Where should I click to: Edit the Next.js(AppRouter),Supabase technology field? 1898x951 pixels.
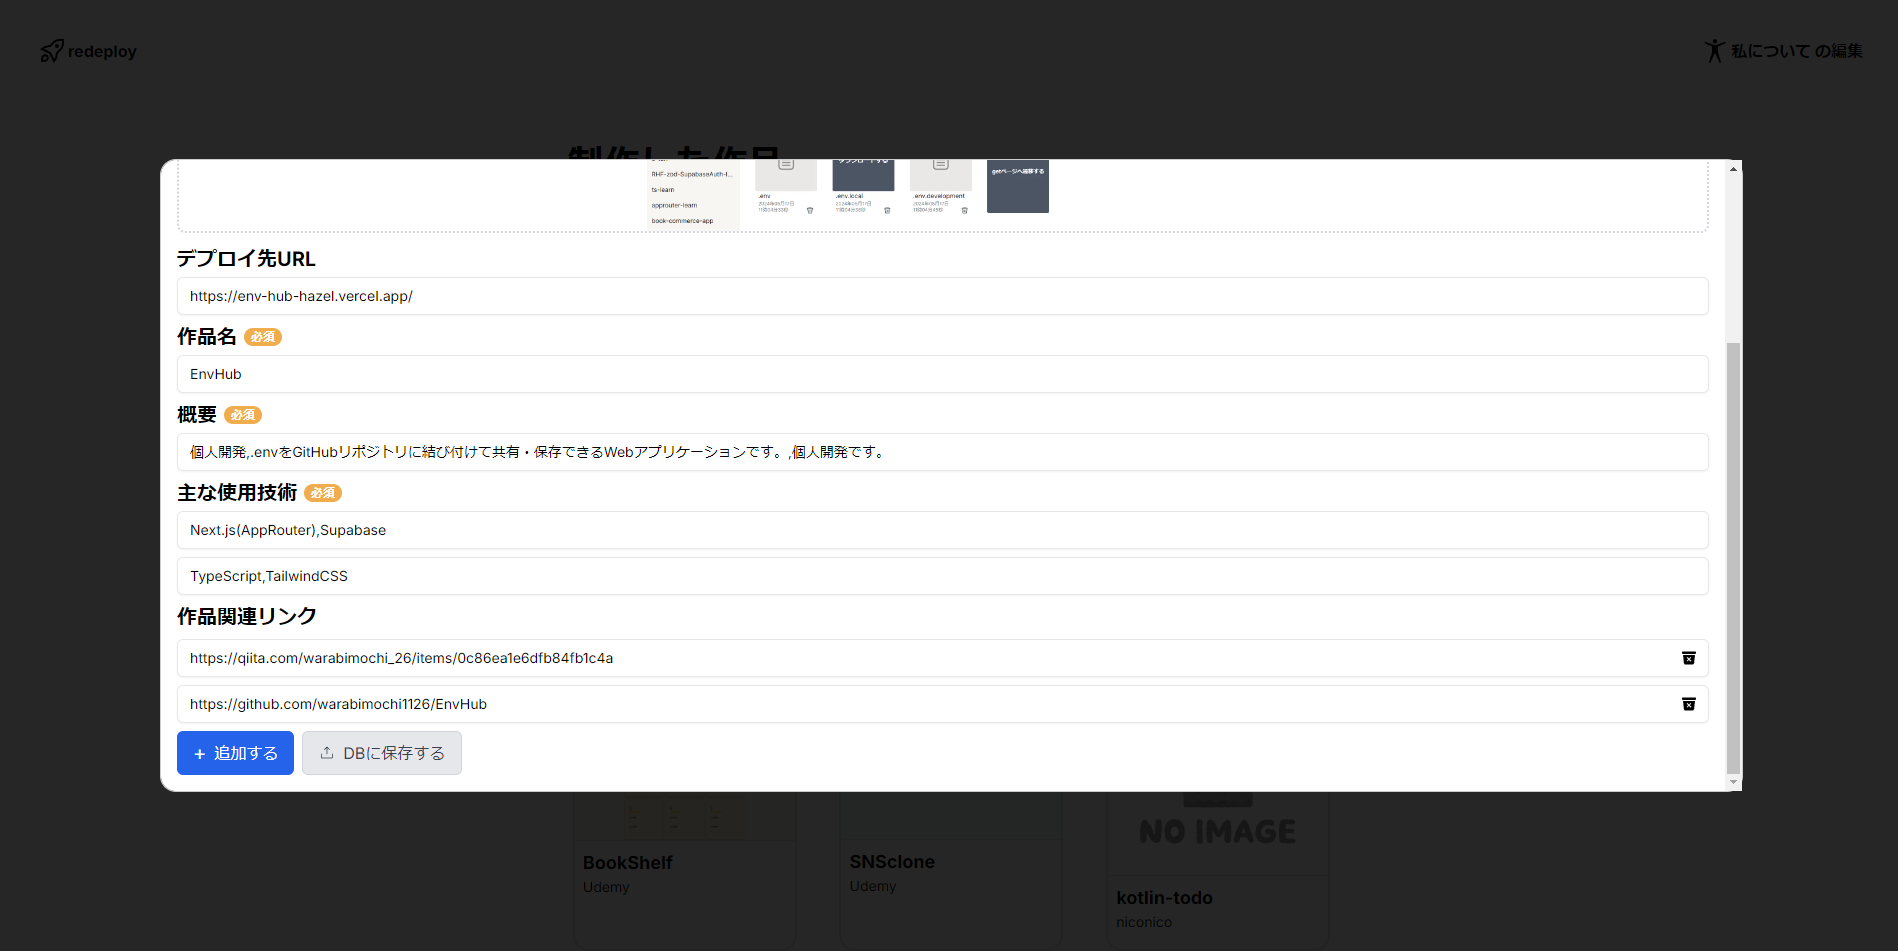click(942, 530)
